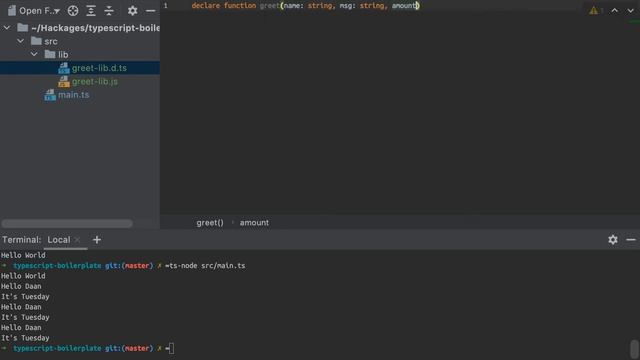Open main.ts file
640x360 pixels.
tap(73, 95)
